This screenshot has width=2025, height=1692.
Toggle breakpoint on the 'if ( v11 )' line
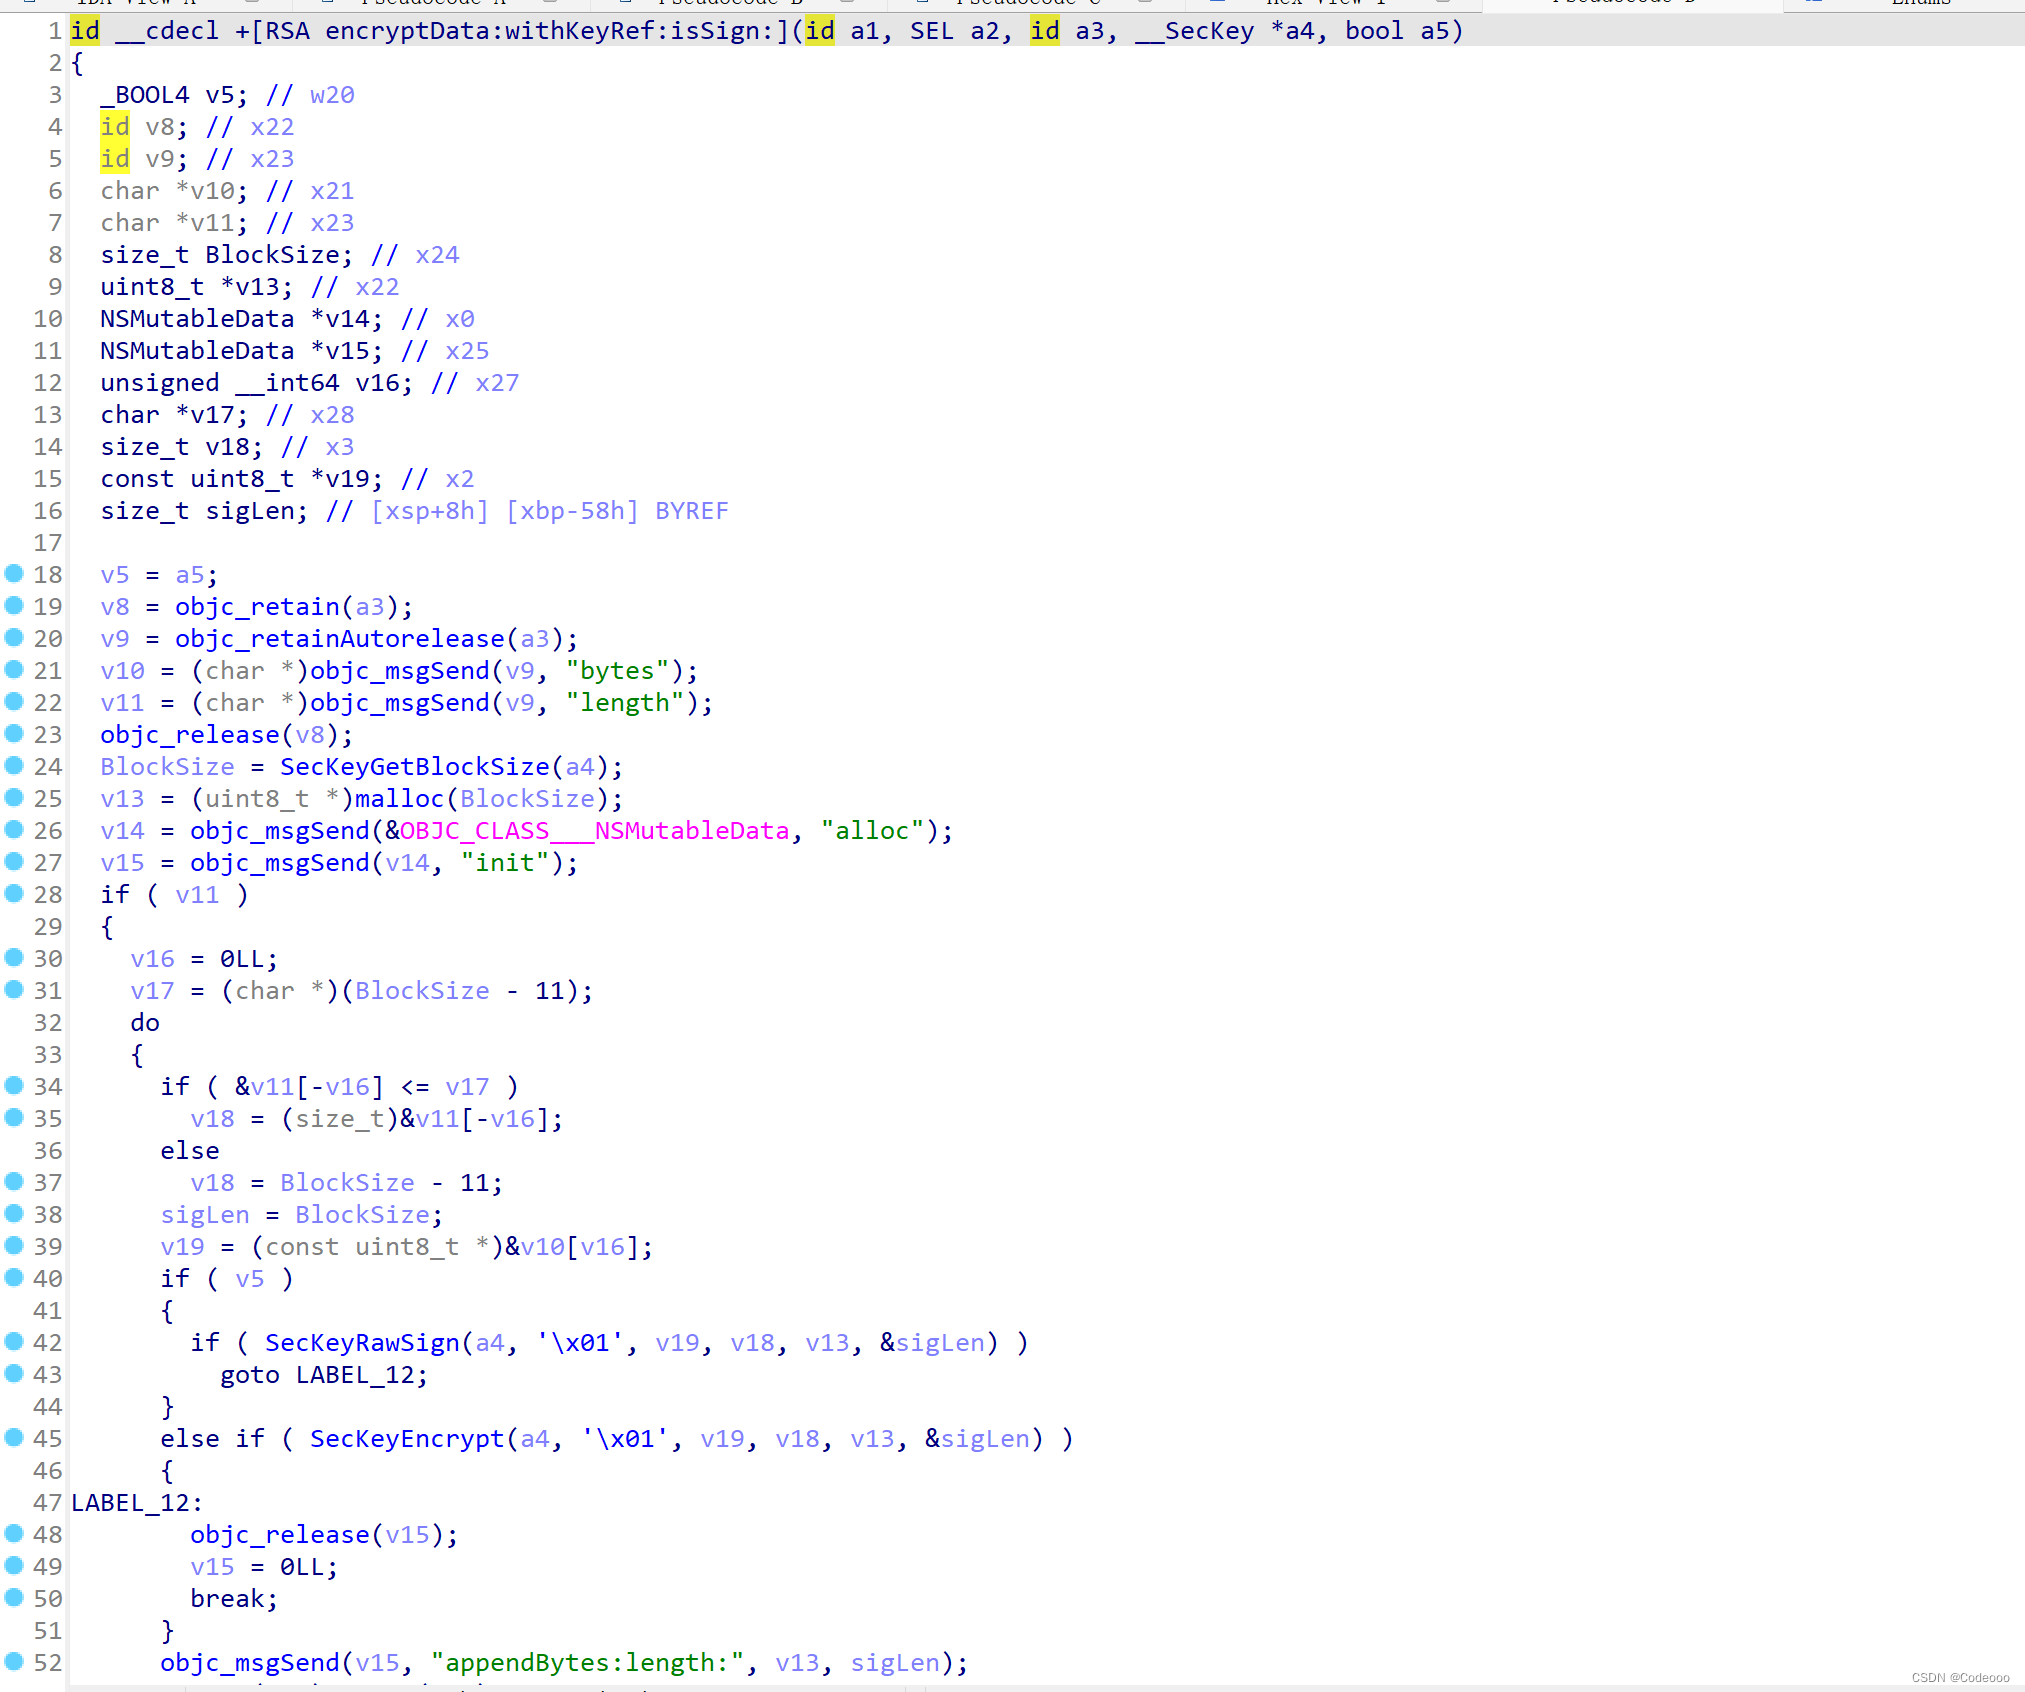click(x=14, y=893)
